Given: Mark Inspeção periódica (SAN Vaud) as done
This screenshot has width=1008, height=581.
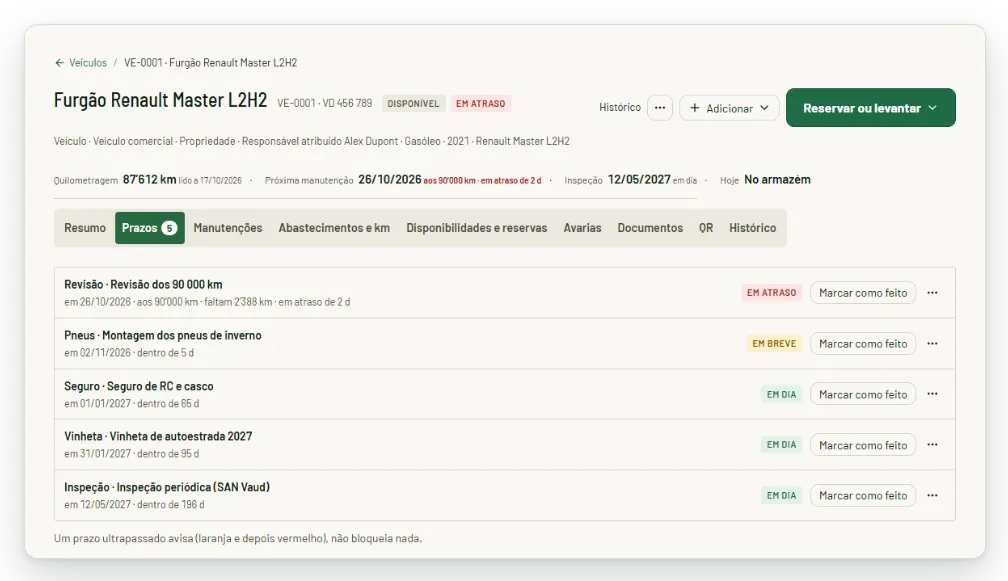Looking at the screenshot, I should pyautogui.click(x=863, y=496).
